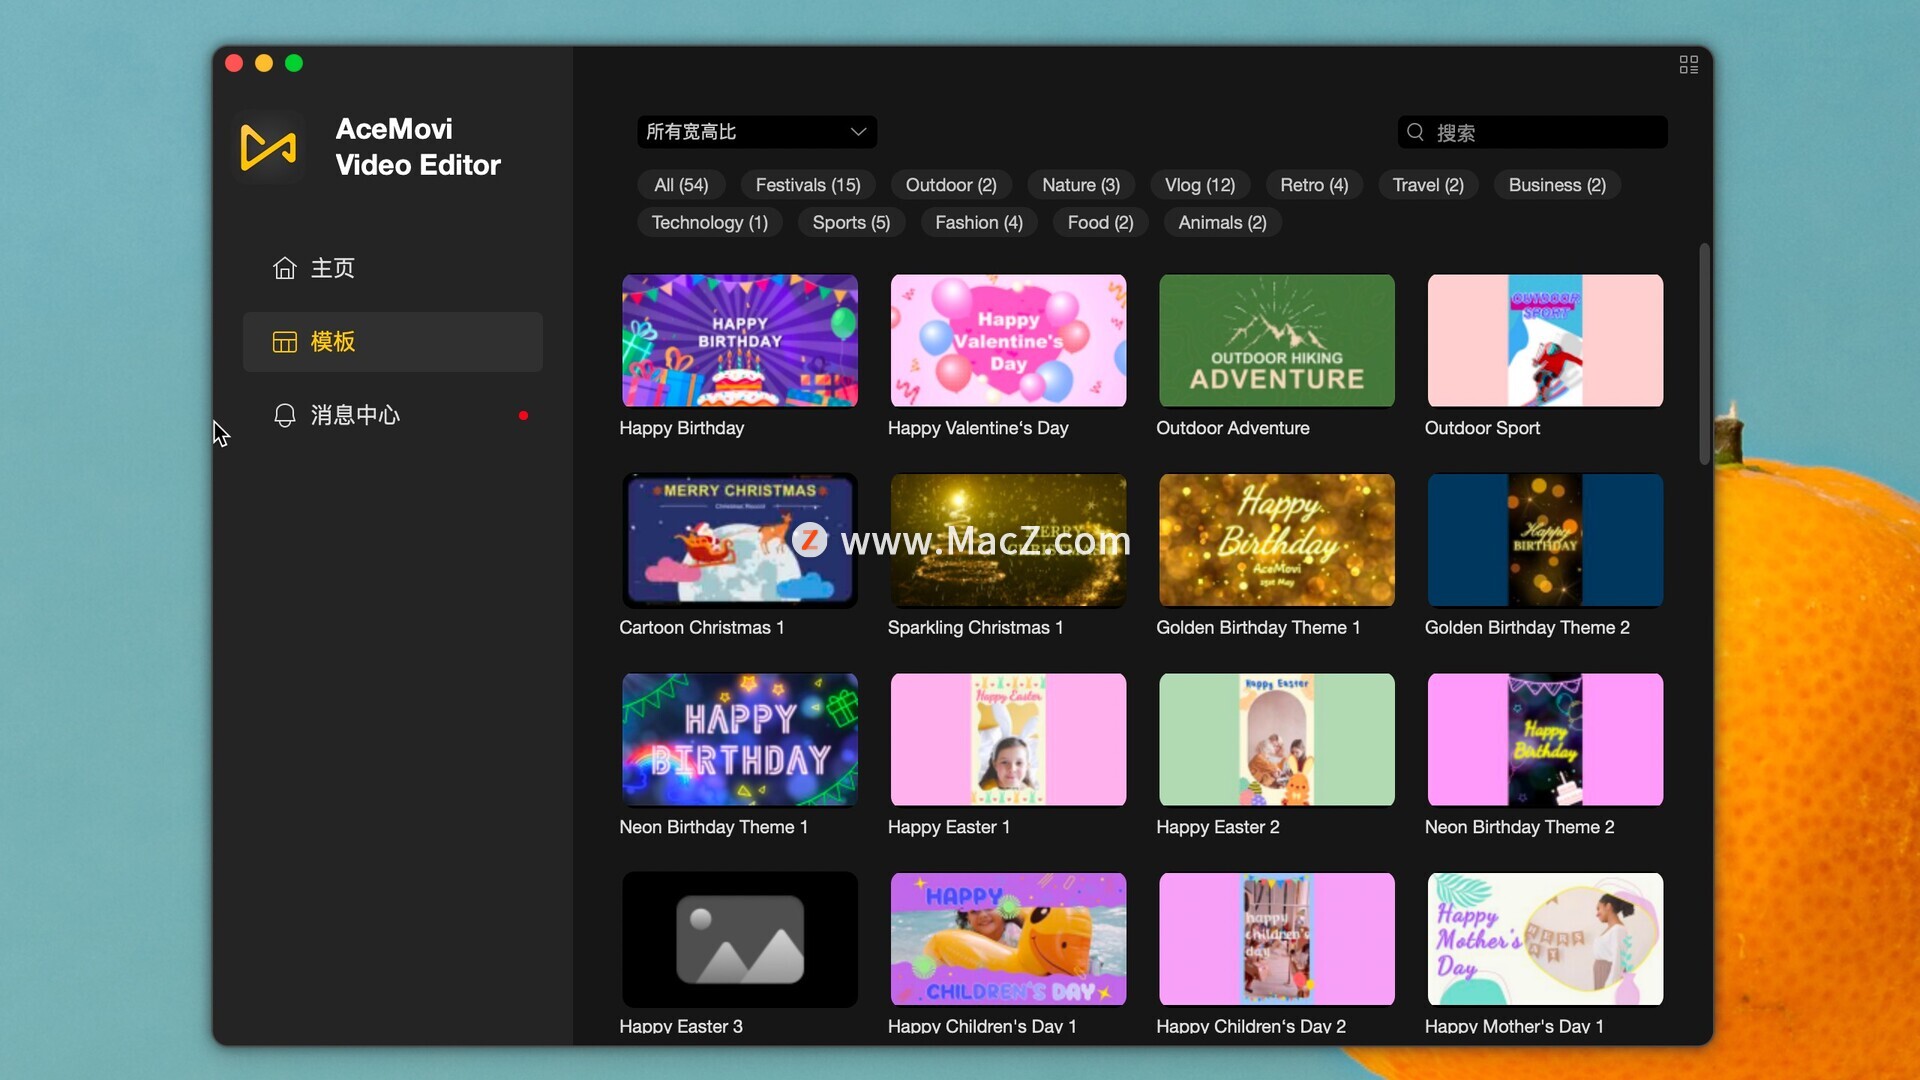Click the "Sparkling Christmas 1" title text
This screenshot has height=1080, width=1920.
975,628
